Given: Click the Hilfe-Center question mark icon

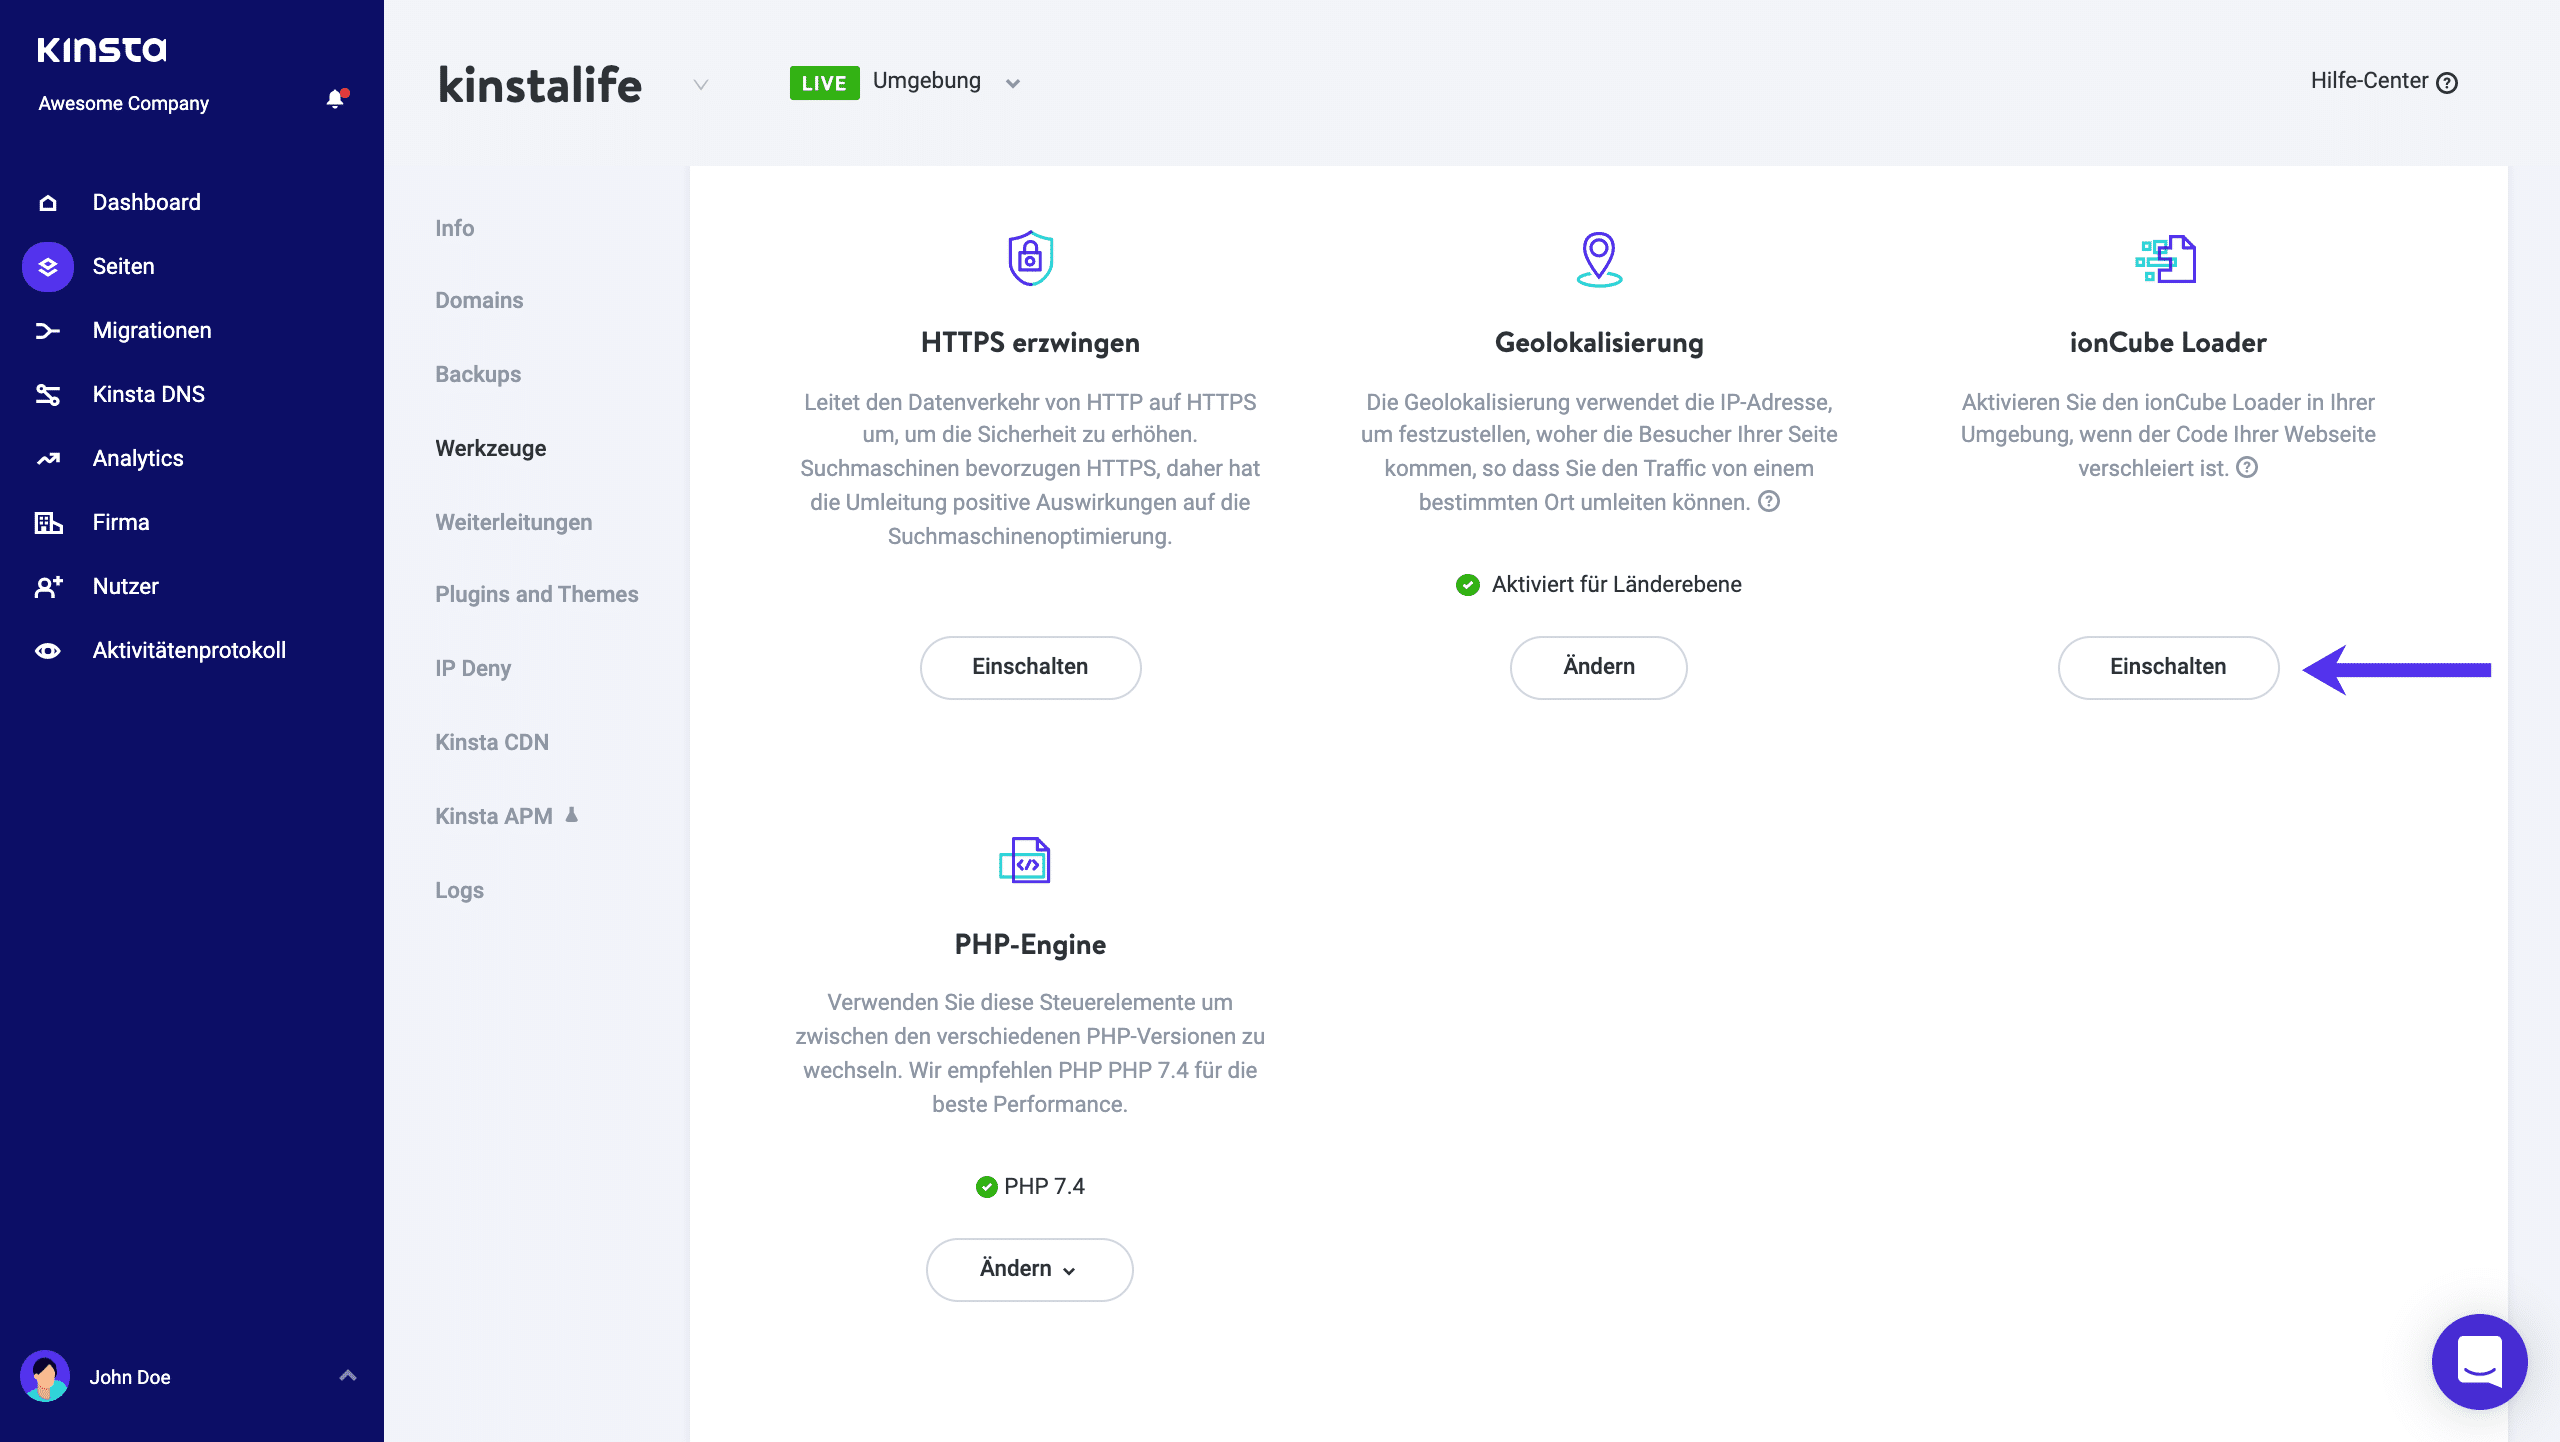Looking at the screenshot, I should pyautogui.click(x=2448, y=82).
